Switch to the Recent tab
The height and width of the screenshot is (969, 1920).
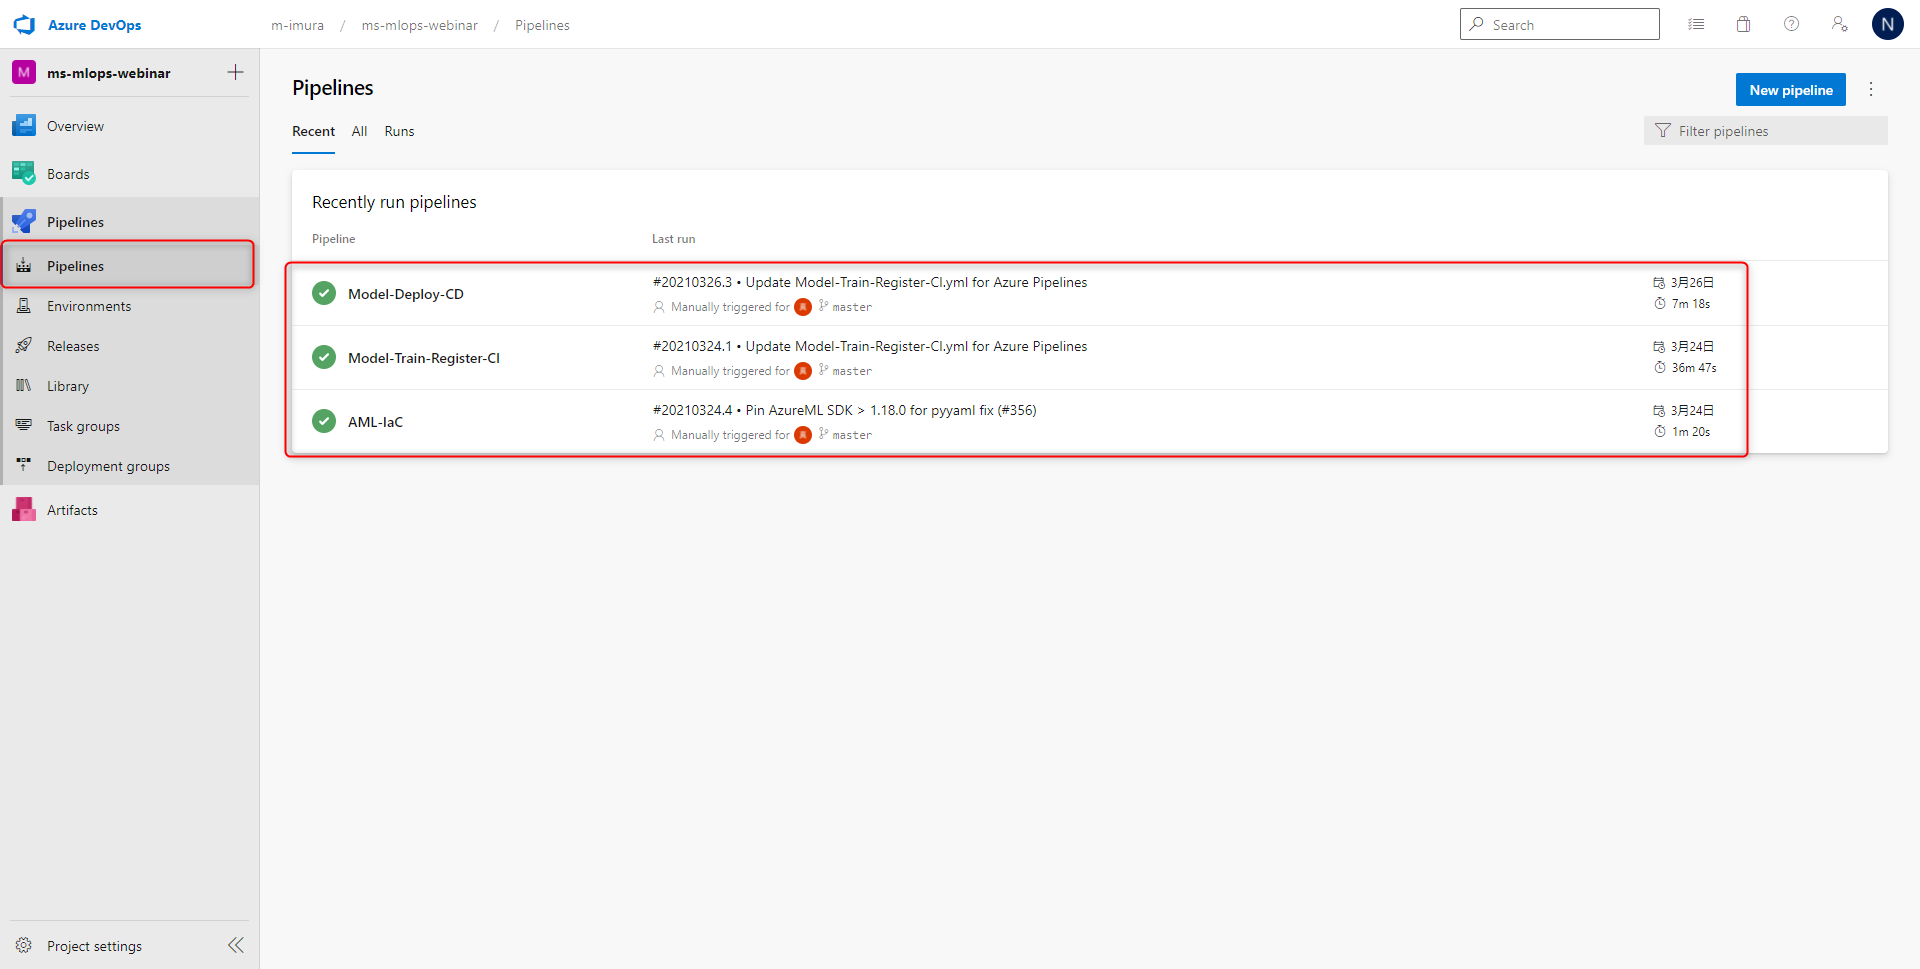click(313, 131)
